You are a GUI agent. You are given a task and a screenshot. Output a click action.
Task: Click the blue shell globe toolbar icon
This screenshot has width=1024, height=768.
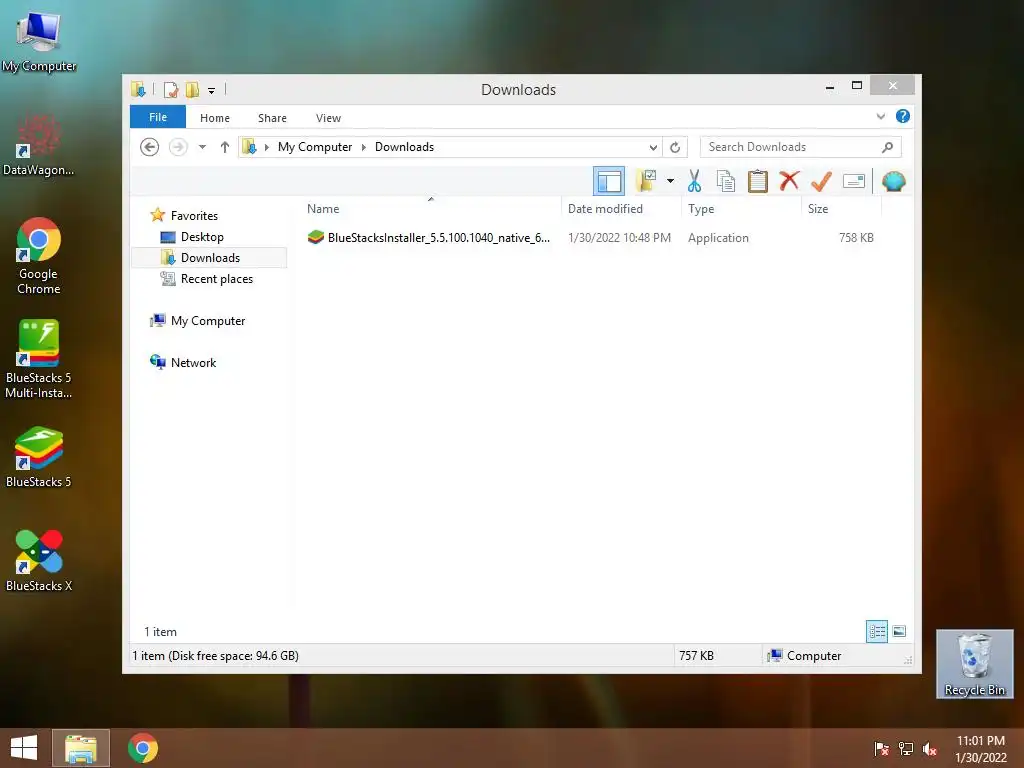tap(893, 181)
